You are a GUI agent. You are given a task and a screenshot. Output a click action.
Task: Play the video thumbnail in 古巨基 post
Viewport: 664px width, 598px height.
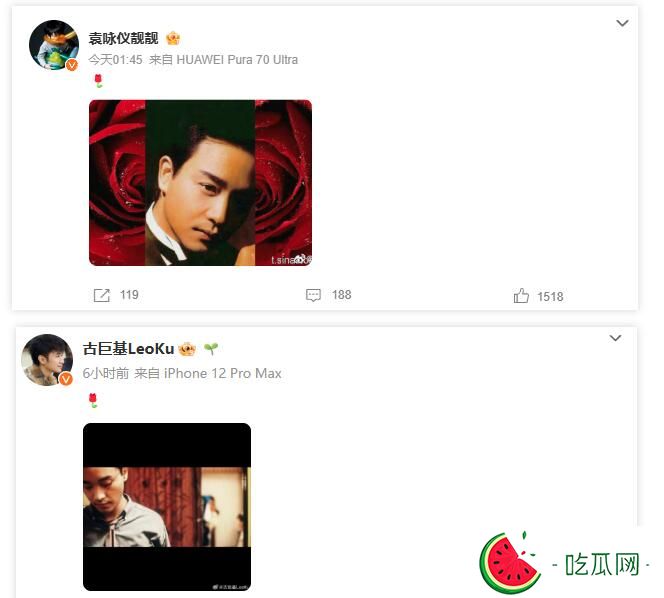coord(167,507)
